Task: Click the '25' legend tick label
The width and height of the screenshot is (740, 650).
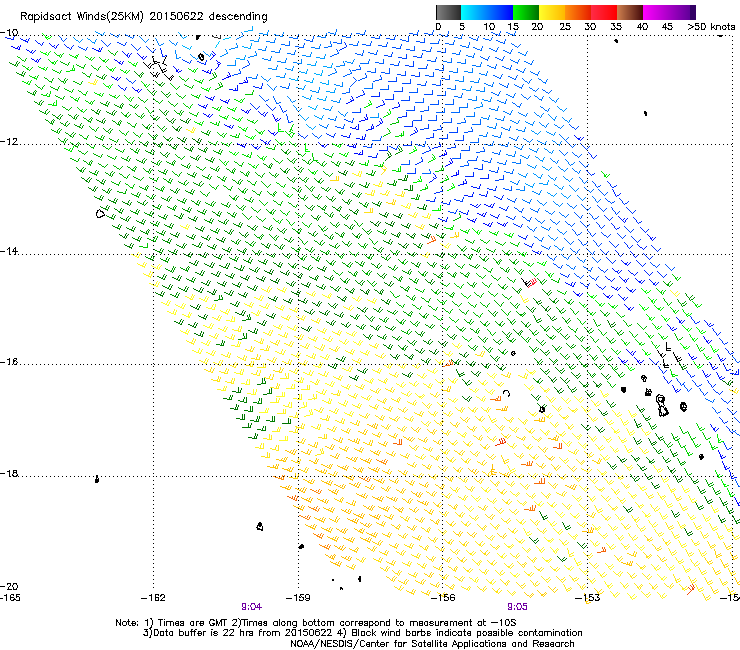Action: [x=565, y=27]
